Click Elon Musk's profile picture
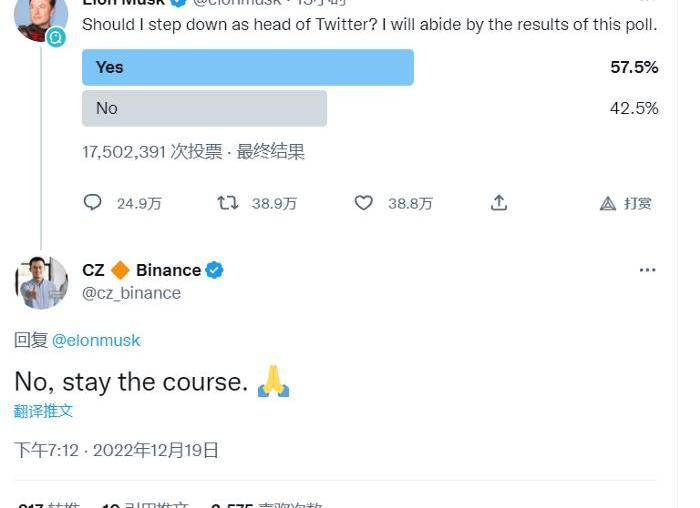Viewport: 700px width, 508px height. point(40,14)
